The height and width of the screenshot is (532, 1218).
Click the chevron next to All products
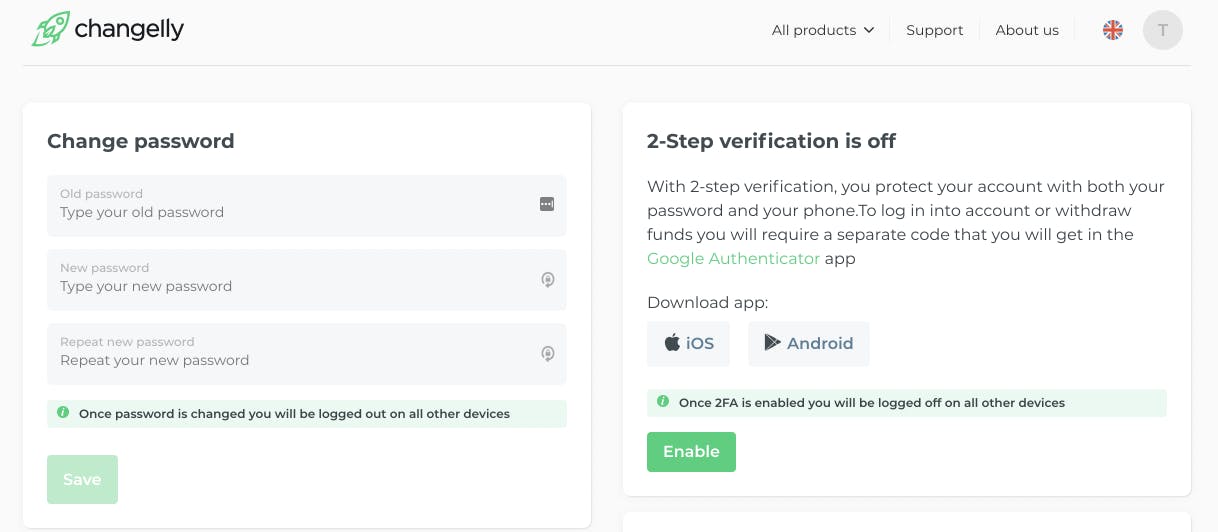point(869,30)
